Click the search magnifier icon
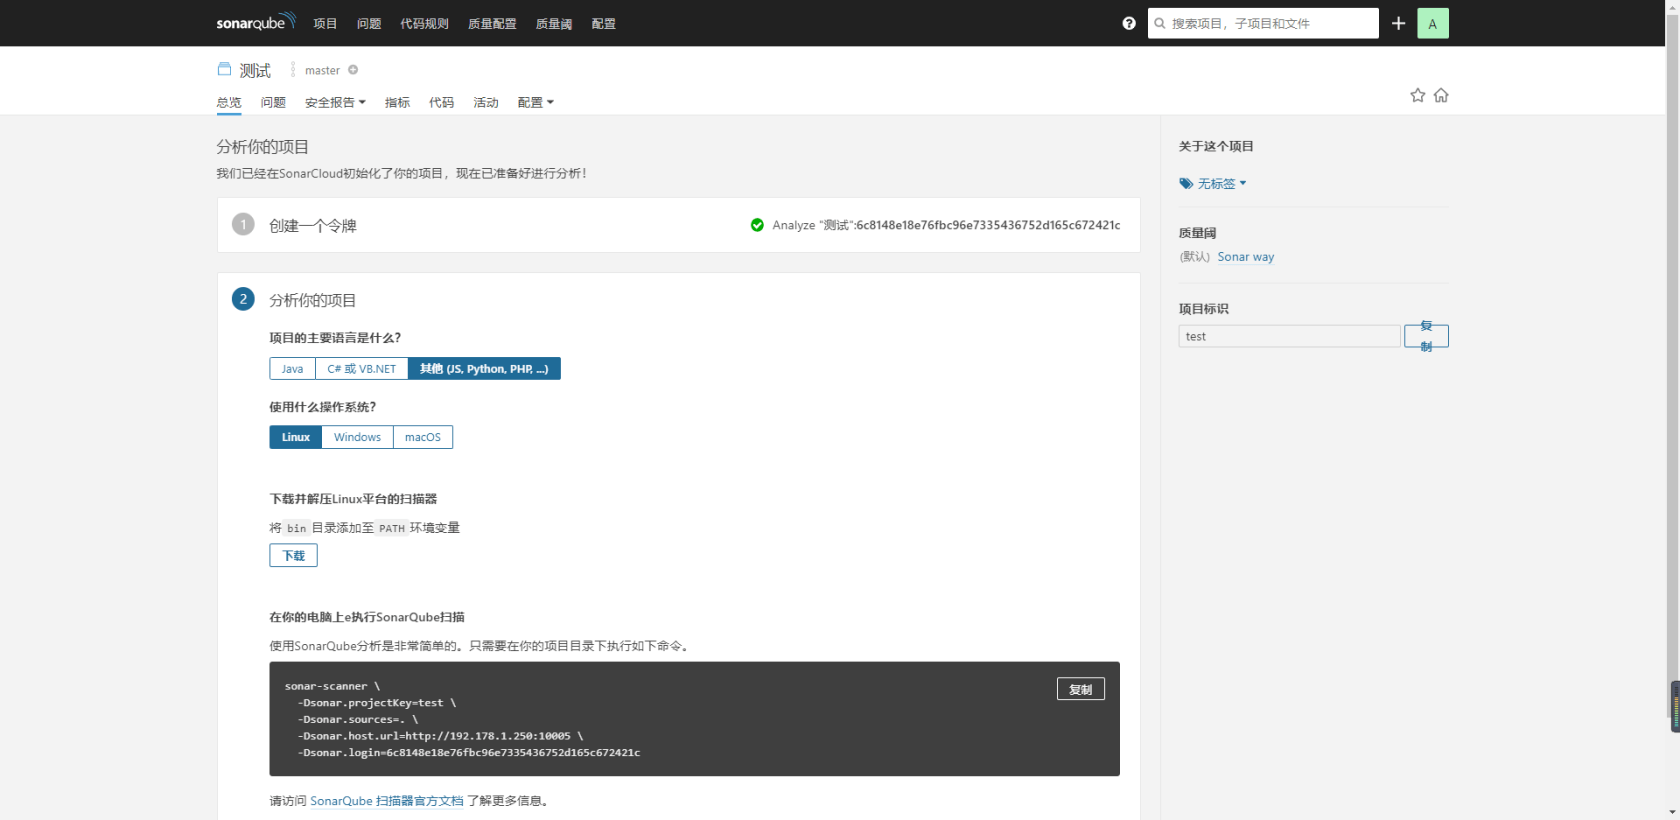The height and width of the screenshot is (820, 1680). (1160, 23)
